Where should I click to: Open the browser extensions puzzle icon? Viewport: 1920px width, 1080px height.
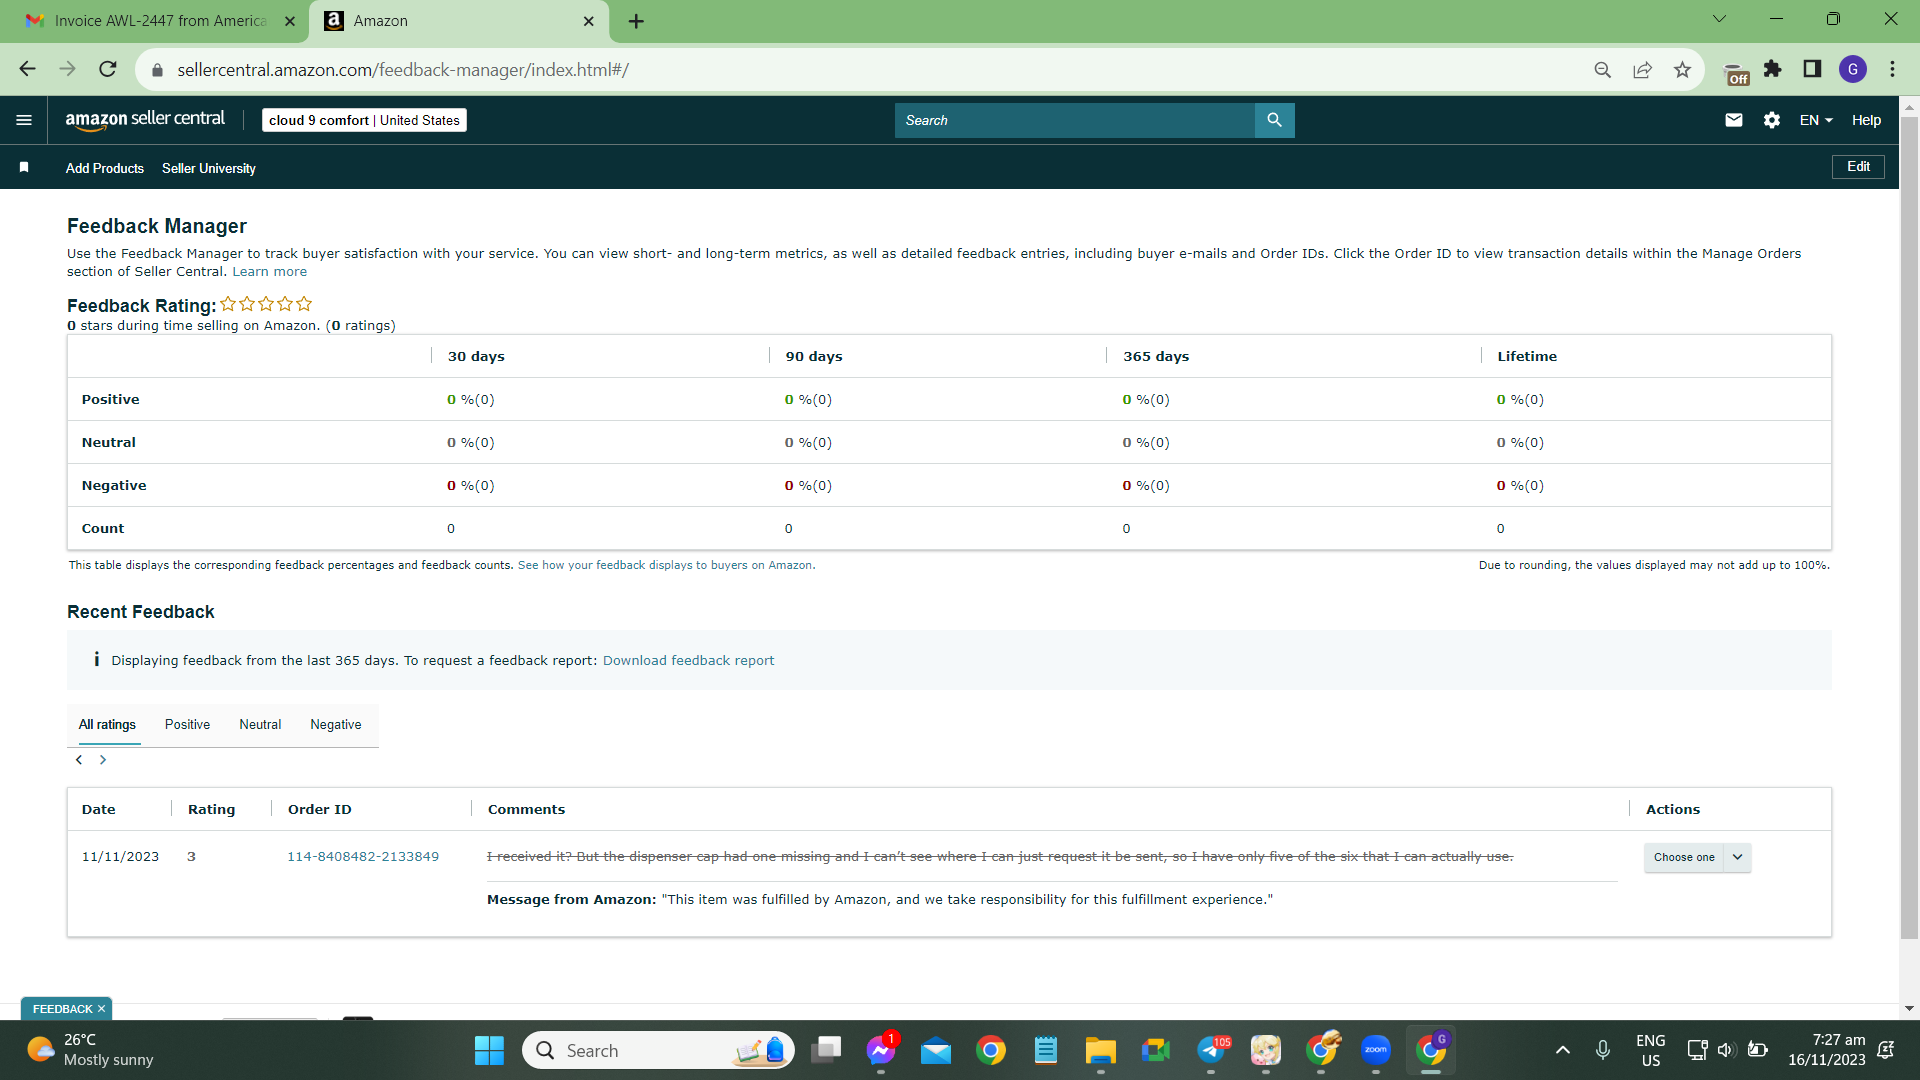click(1772, 69)
